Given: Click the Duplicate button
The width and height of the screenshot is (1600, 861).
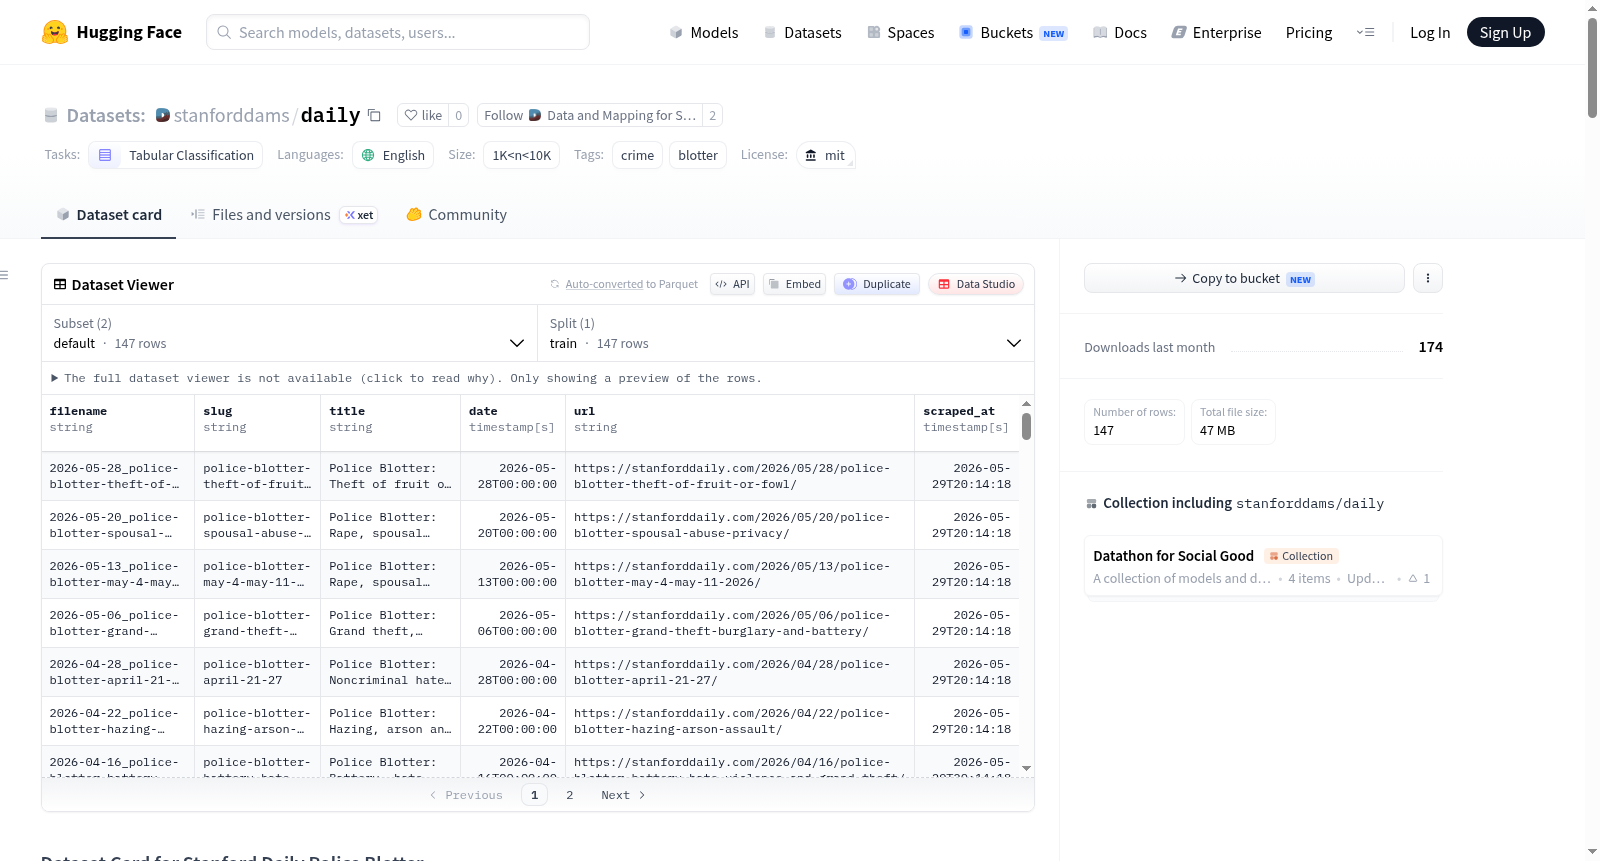Looking at the screenshot, I should point(876,284).
